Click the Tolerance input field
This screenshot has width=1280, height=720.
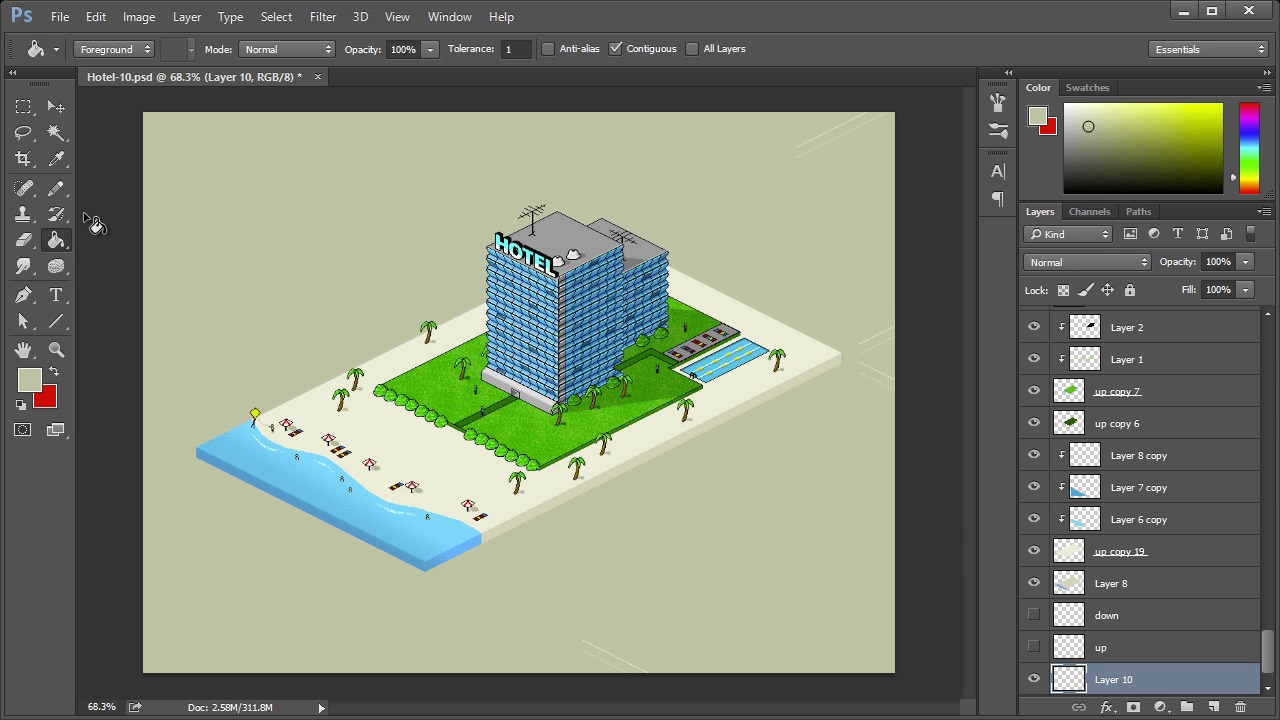click(x=515, y=49)
